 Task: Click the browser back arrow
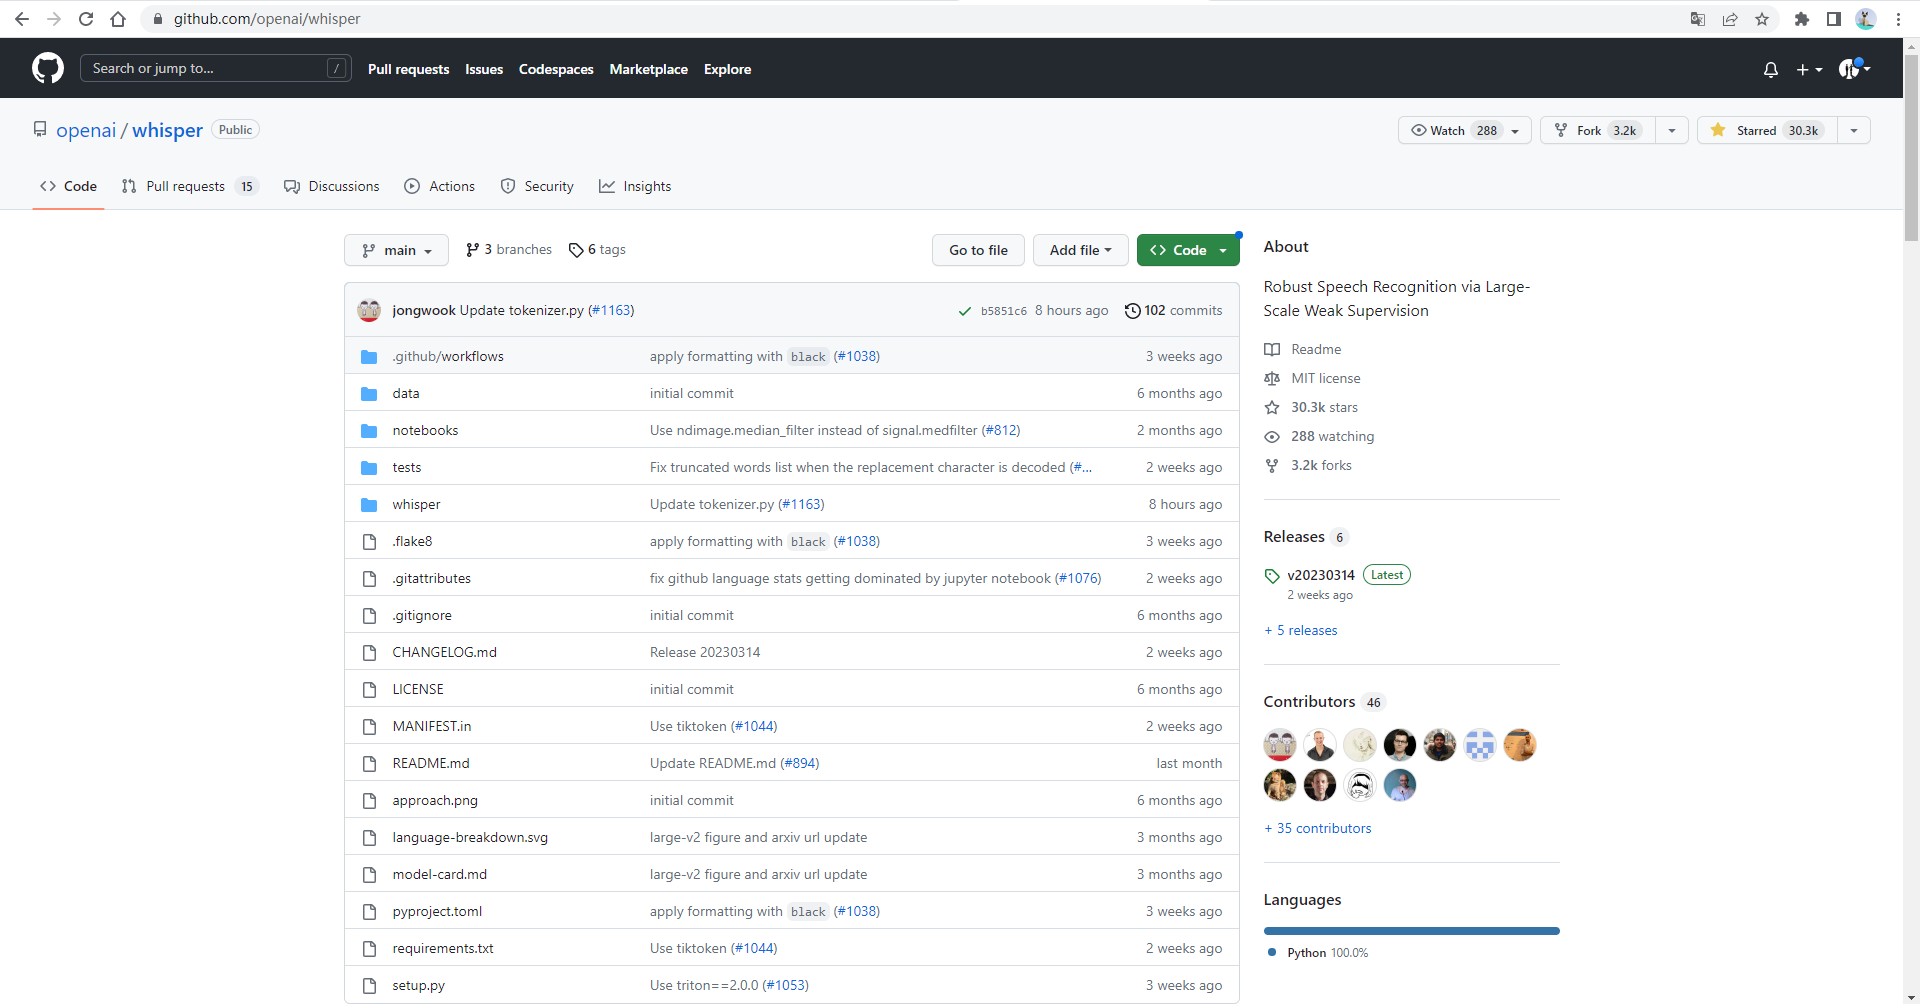point(22,19)
